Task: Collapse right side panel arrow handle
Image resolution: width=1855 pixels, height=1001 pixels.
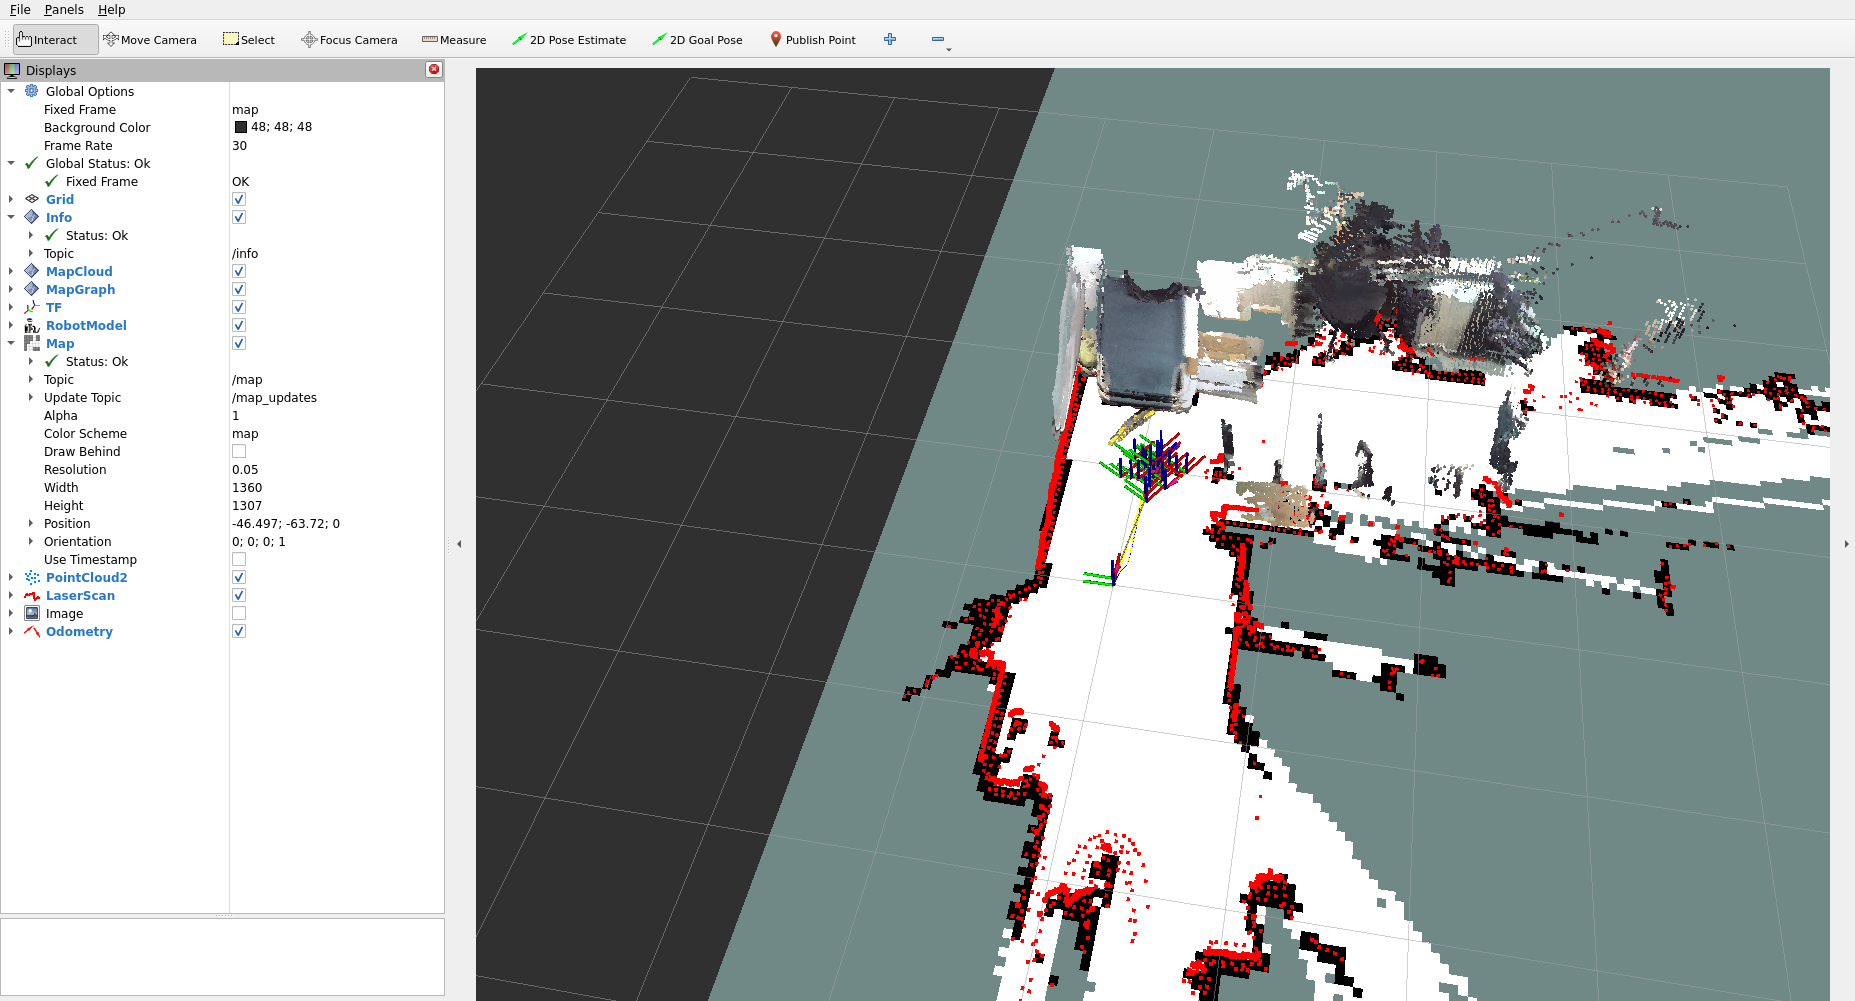Action: (x=1846, y=544)
